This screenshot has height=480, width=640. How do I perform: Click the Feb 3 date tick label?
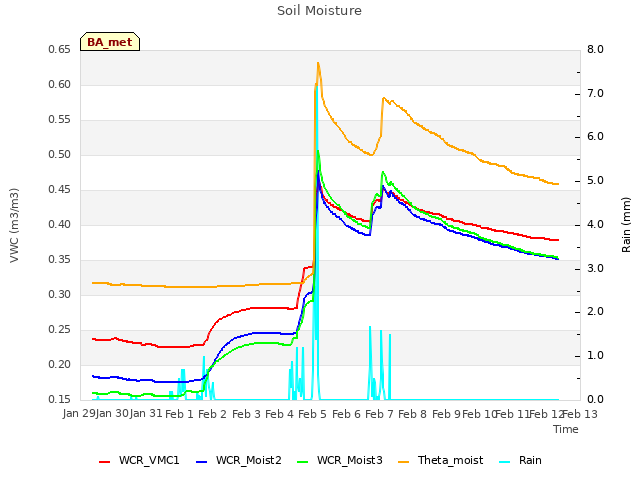246,414
